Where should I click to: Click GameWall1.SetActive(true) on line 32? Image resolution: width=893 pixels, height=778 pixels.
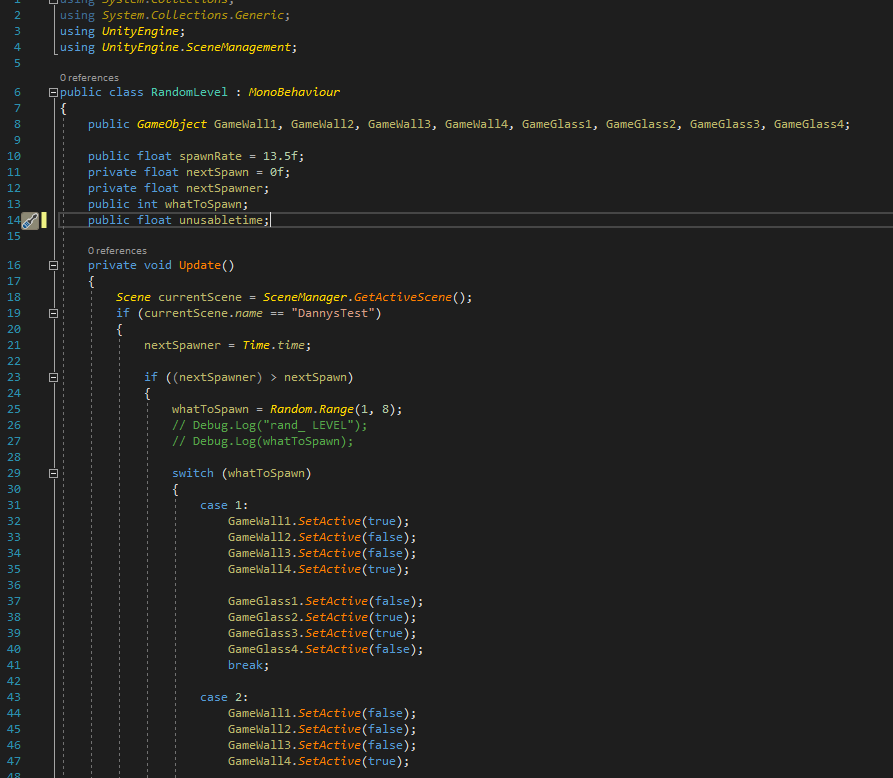pyautogui.click(x=318, y=521)
